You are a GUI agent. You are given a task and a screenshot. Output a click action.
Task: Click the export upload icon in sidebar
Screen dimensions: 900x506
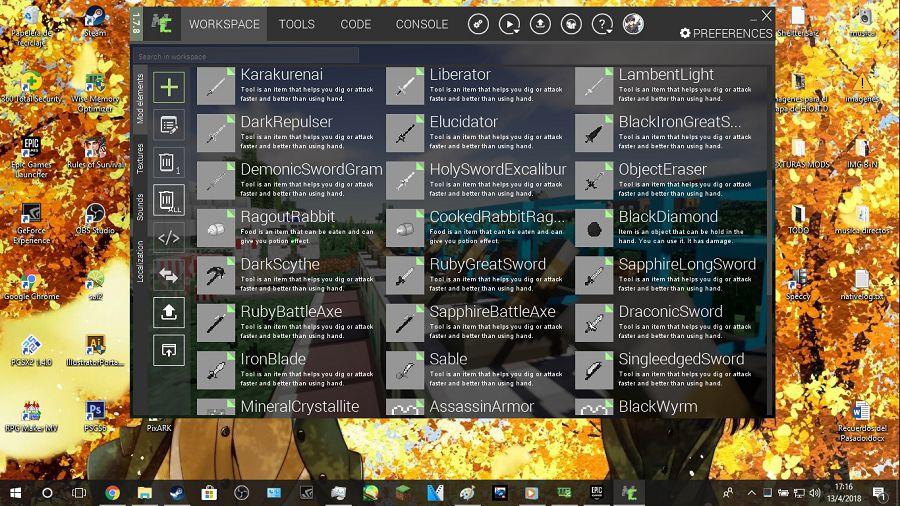(169, 311)
